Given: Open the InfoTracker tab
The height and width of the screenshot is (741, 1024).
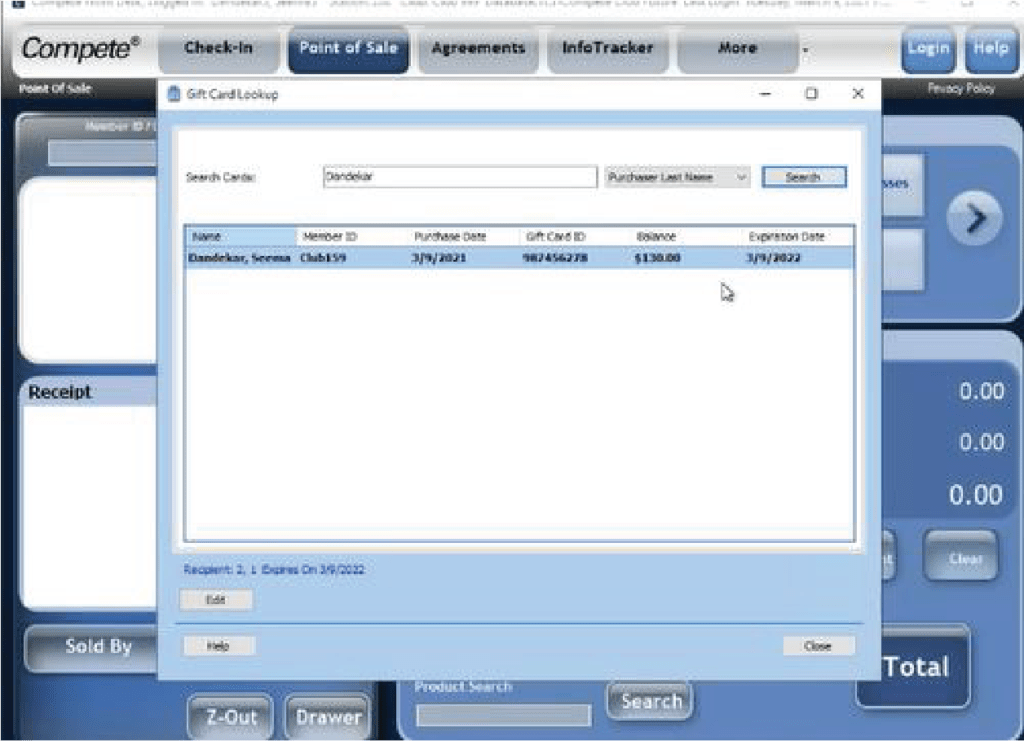Looking at the screenshot, I should coord(607,48).
